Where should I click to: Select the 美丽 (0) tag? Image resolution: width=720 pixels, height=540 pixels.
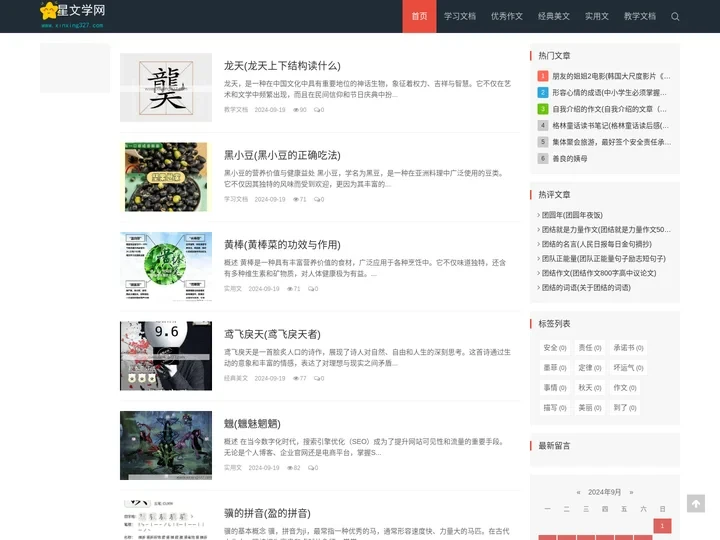point(590,408)
